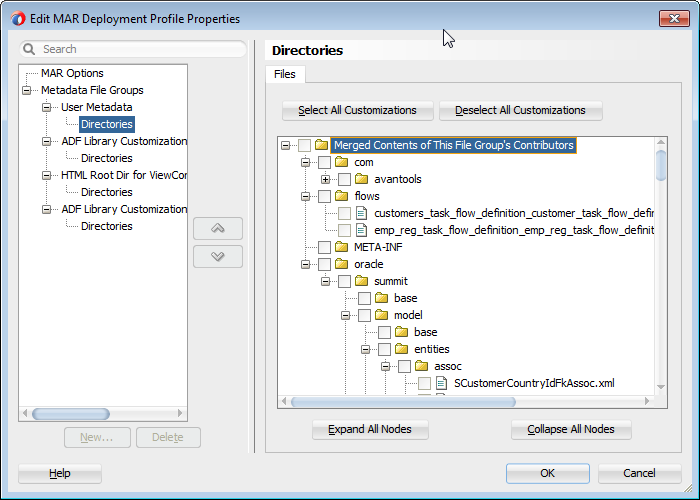Check the emp_reg_task_flow_definition file checkbox
The height and width of the screenshot is (500, 700).
point(344,230)
